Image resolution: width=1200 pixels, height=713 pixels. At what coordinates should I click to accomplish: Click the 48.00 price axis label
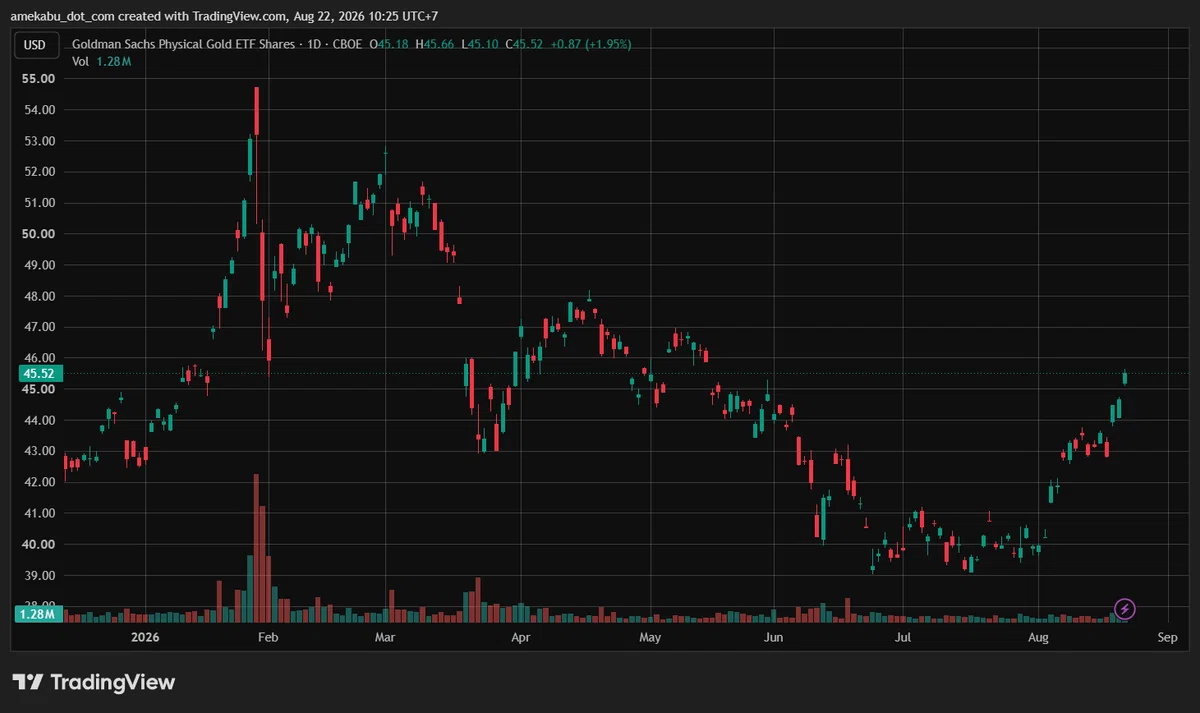point(39,296)
